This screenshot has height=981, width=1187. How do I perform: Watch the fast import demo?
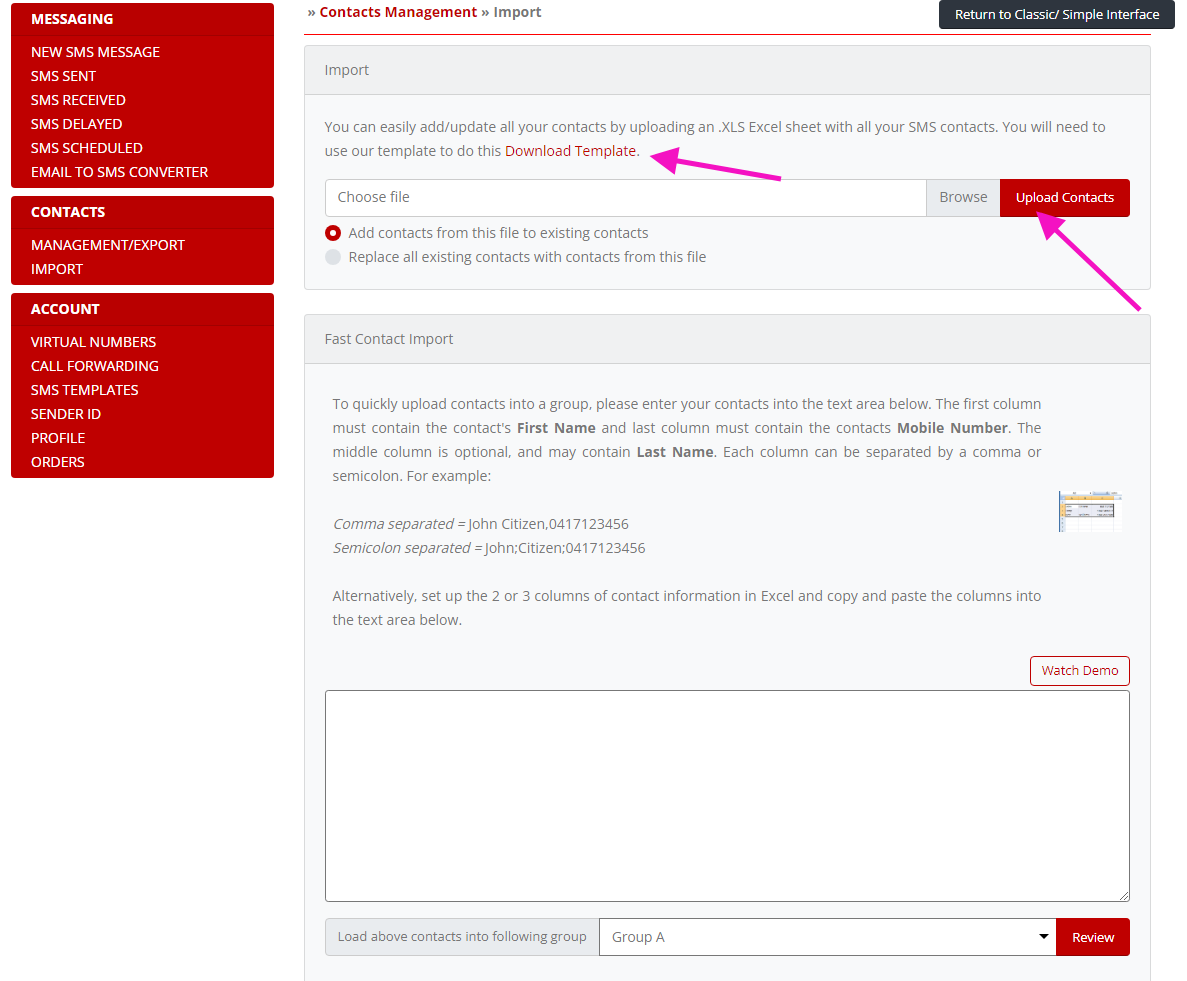pyautogui.click(x=1080, y=671)
